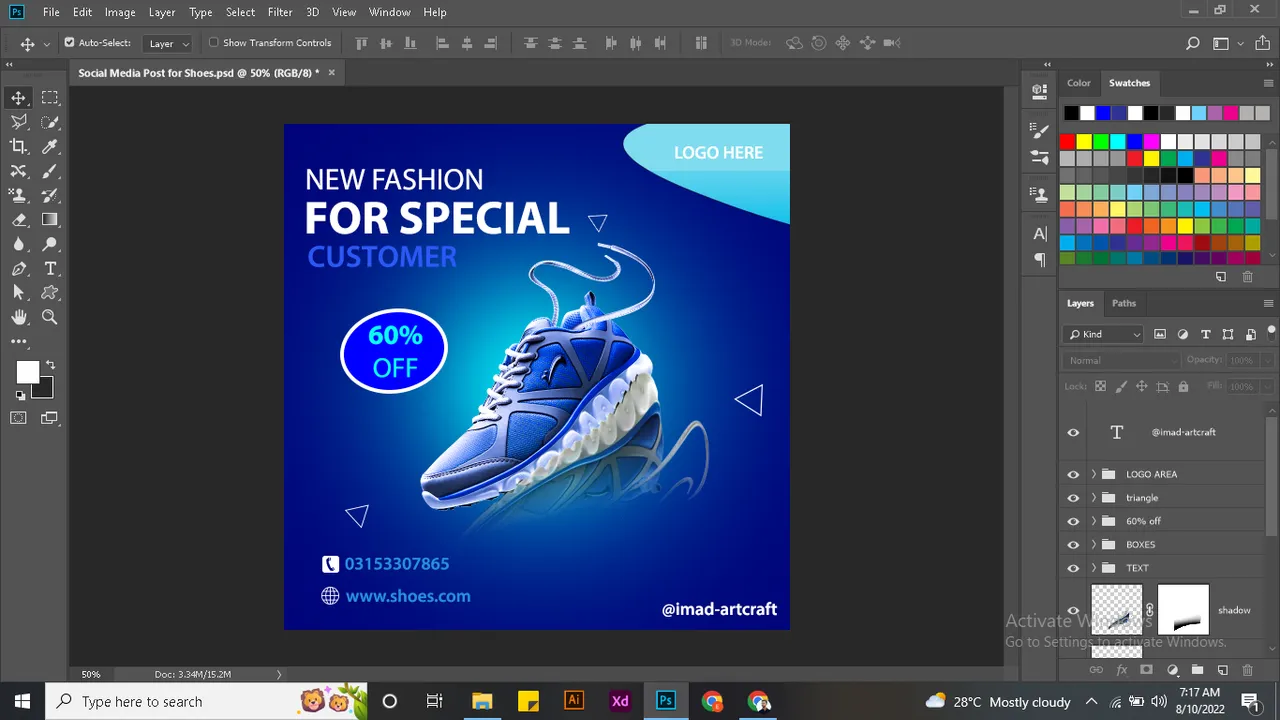Click the foreground color swatch
This screenshot has width=1280, height=720.
tap(27, 373)
